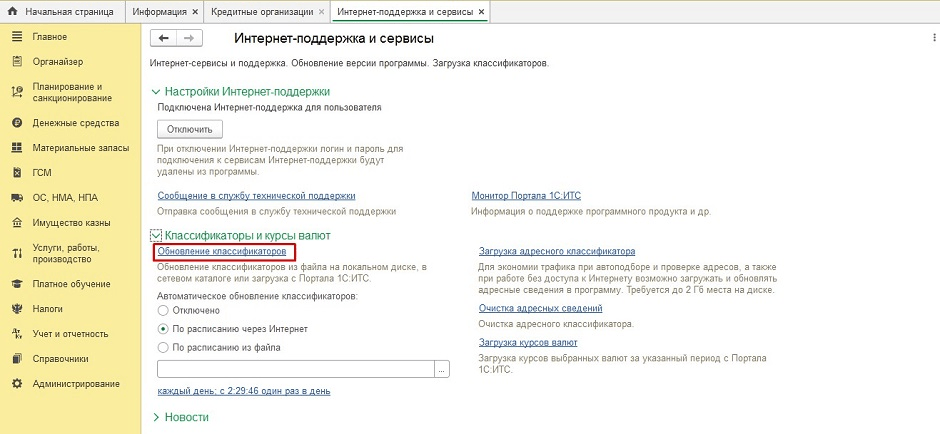Viewport: 940px width, 434px height.
Task: Collapse the Настройки Интернет-поддержки section
Action: coord(155,91)
